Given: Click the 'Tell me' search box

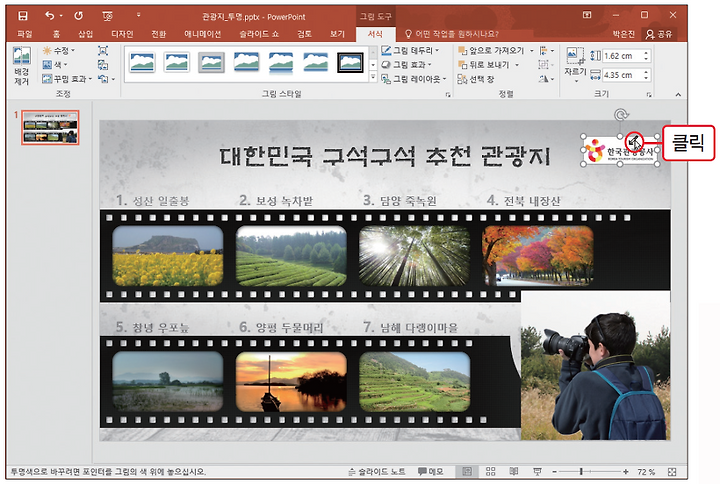Looking at the screenshot, I should click(452, 34).
